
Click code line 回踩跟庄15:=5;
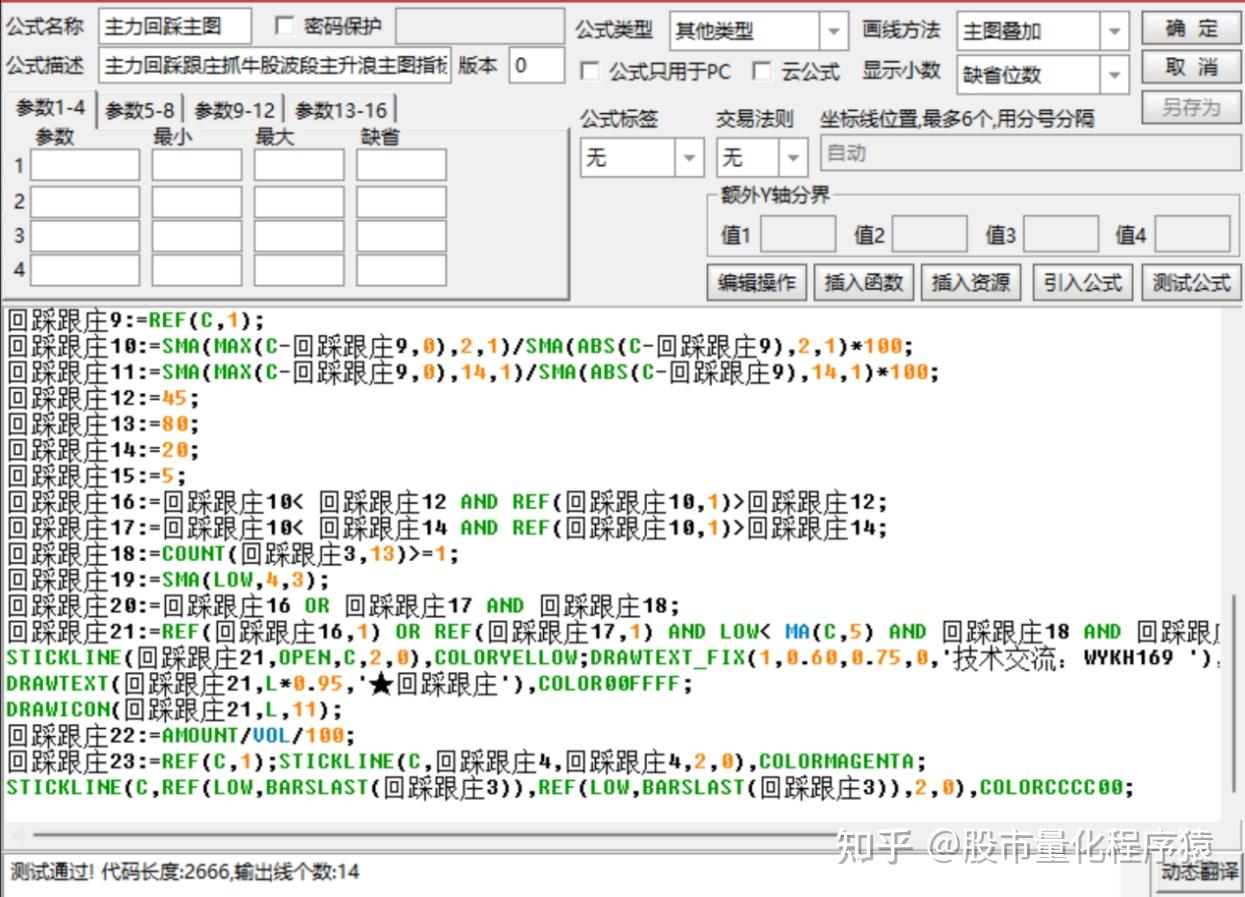[x=96, y=476]
